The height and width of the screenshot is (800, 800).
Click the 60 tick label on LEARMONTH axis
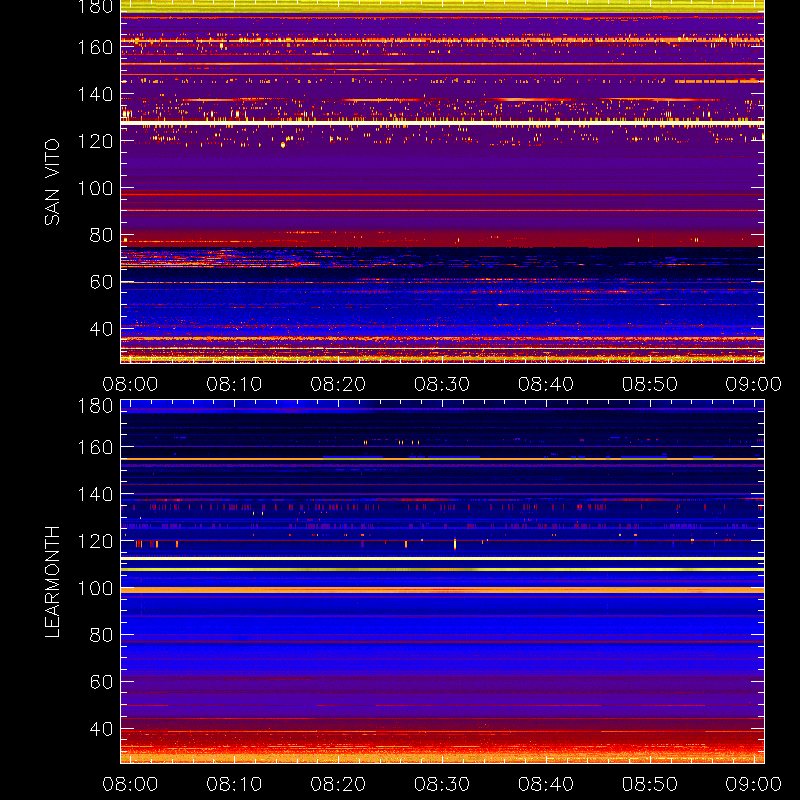point(101,682)
